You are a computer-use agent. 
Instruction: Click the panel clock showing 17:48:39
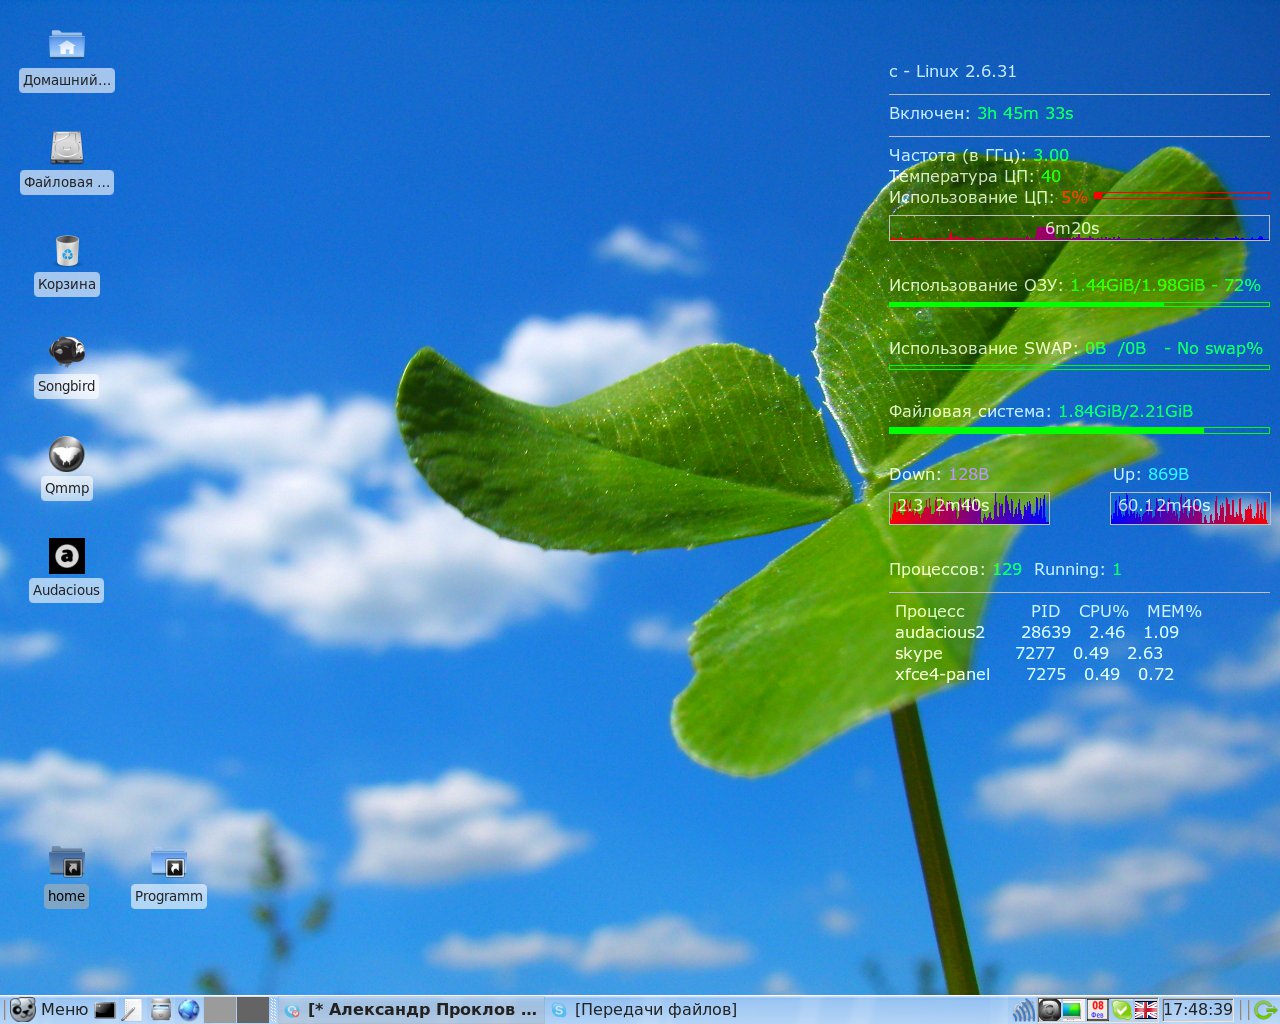[1198, 1010]
